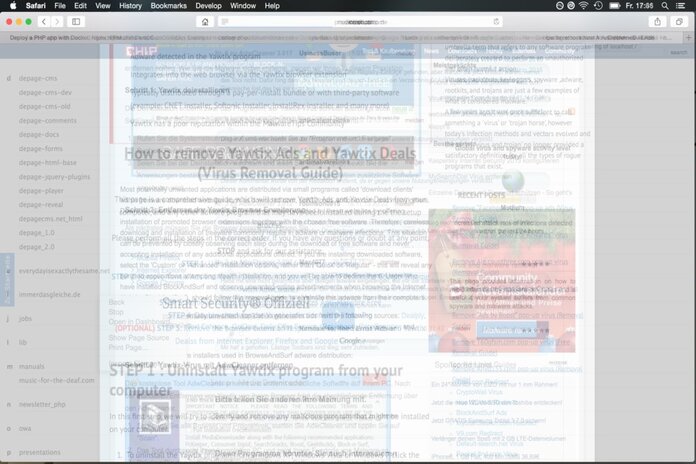Open the depage-reveal entry
Screen dimensions: 696x464
click(x=41, y=205)
